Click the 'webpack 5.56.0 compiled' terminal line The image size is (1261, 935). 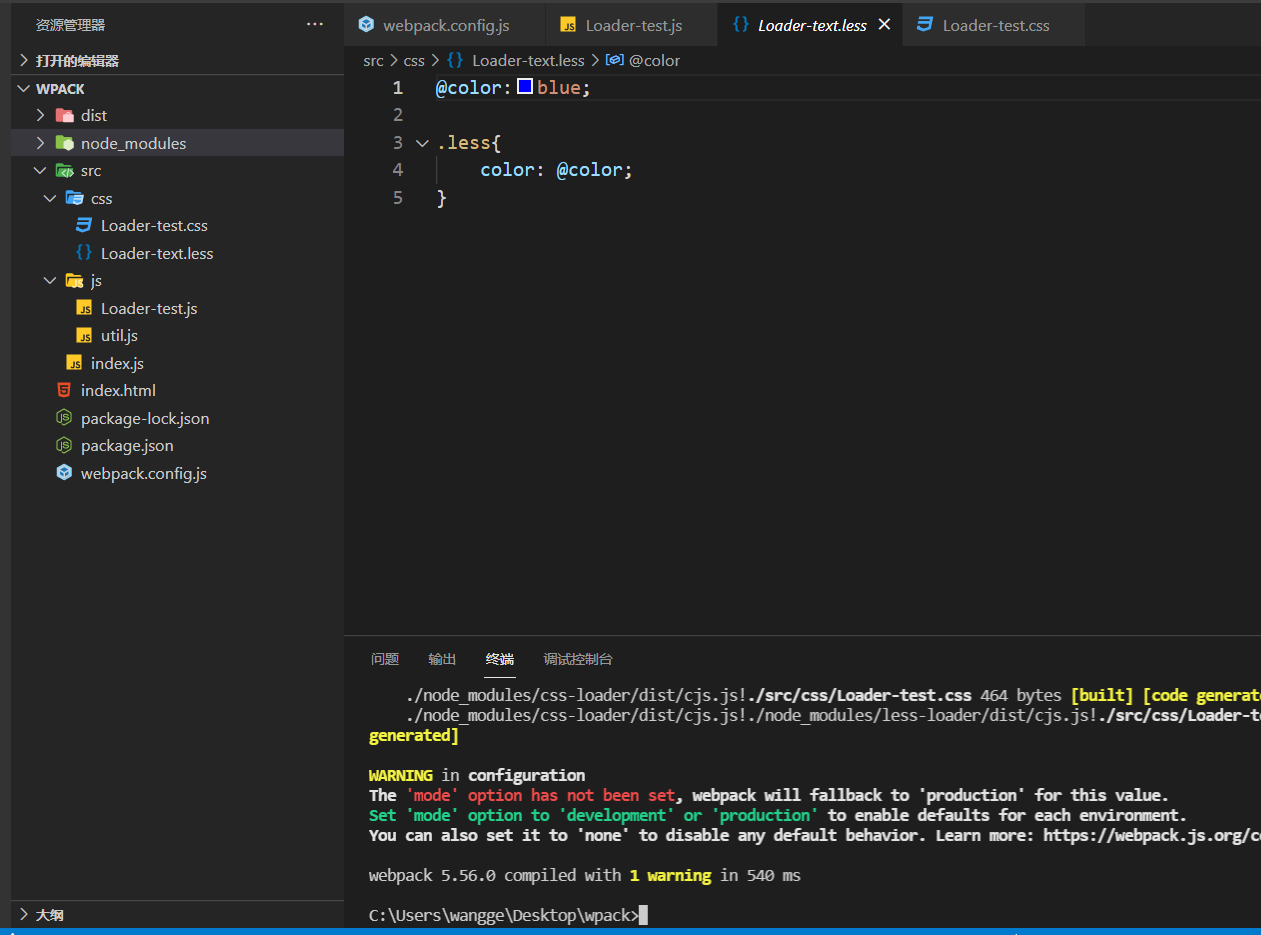click(x=585, y=875)
